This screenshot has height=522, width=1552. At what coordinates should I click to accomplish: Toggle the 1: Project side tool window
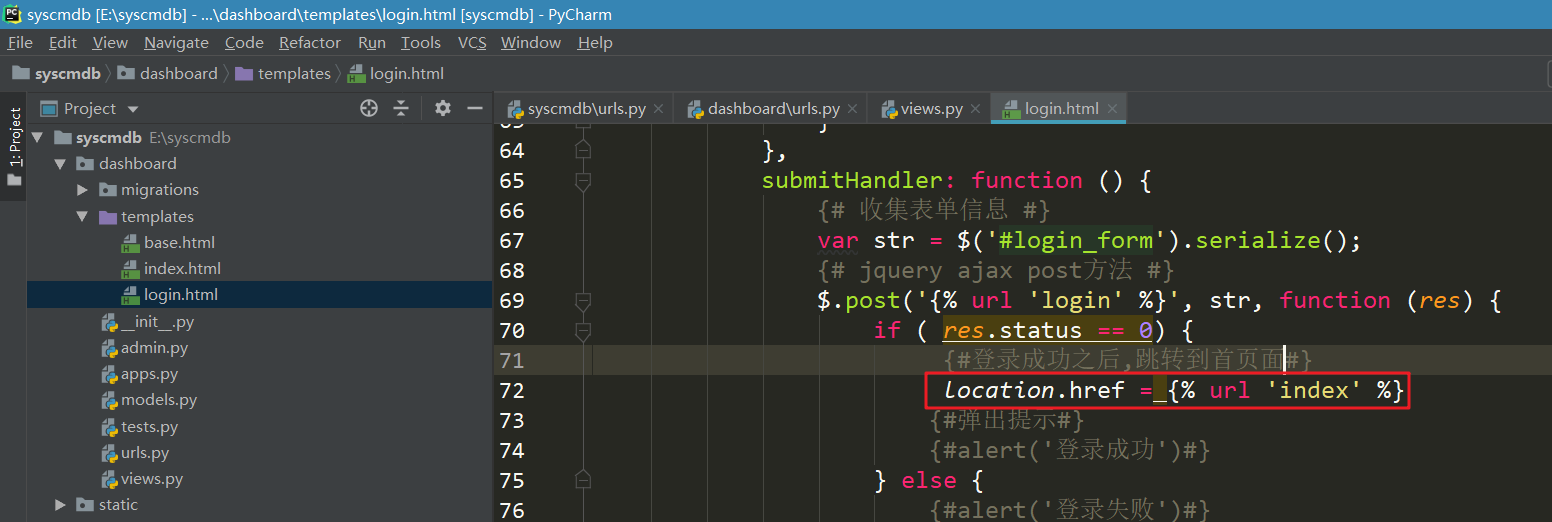click(14, 148)
